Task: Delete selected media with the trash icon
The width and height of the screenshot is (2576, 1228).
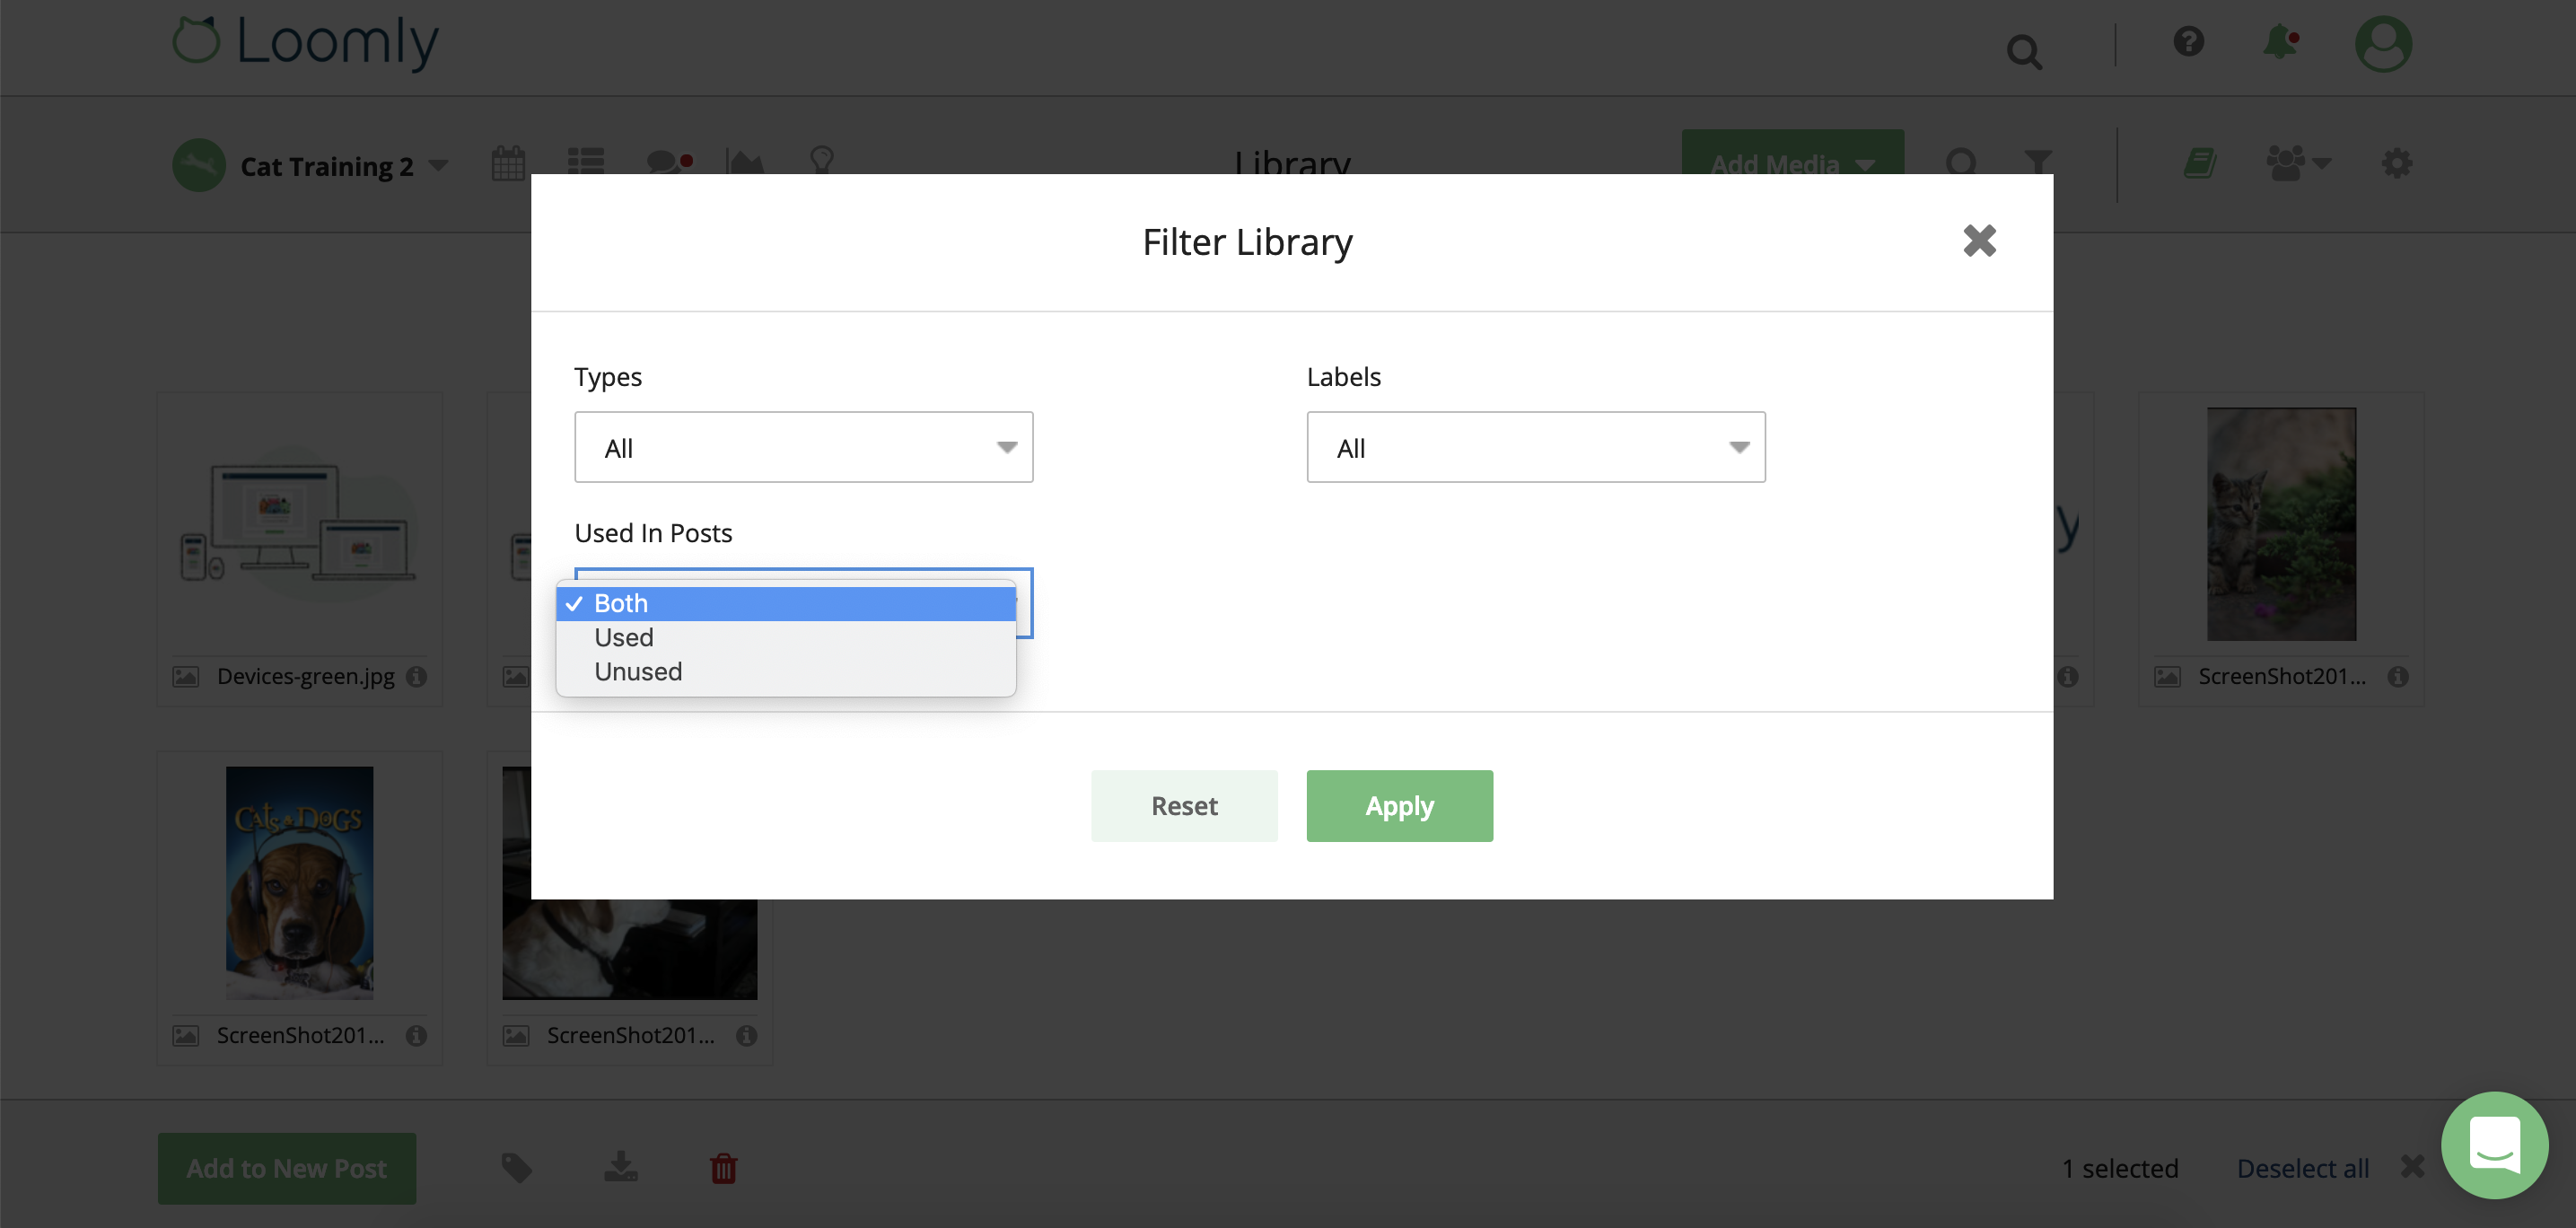Action: click(723, 1167)
